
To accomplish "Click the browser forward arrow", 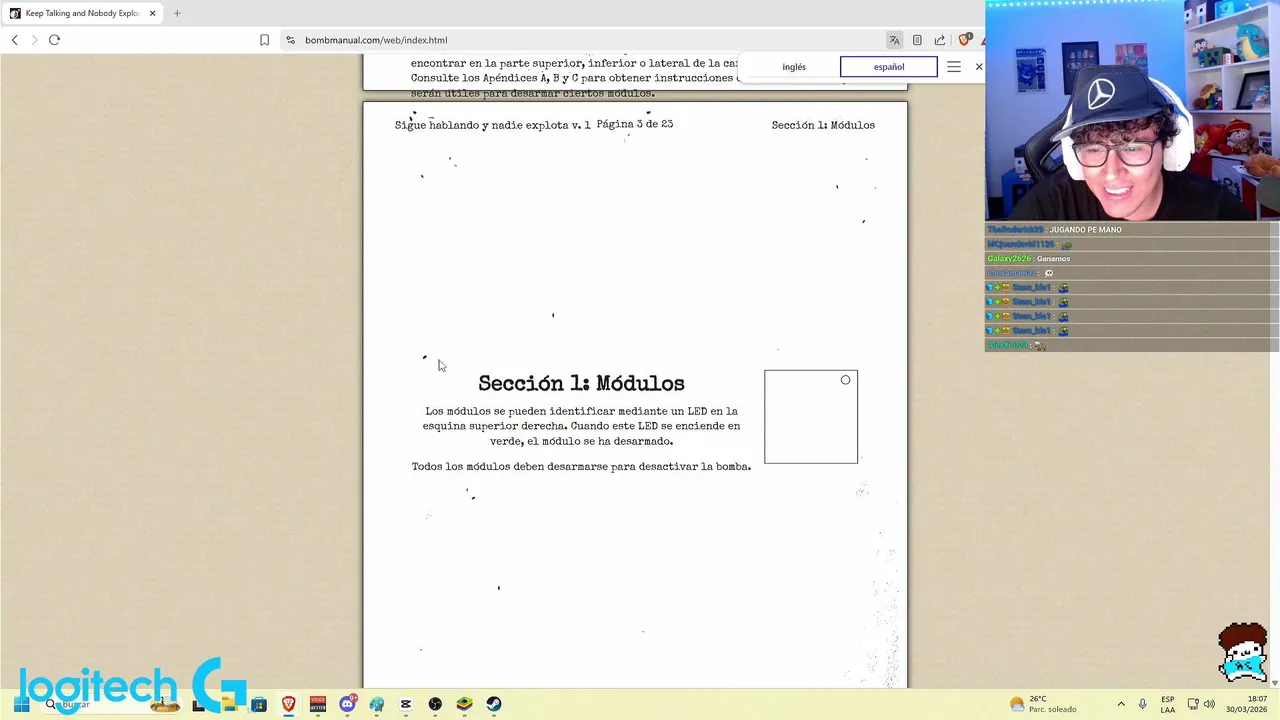I will click(34, 40).
